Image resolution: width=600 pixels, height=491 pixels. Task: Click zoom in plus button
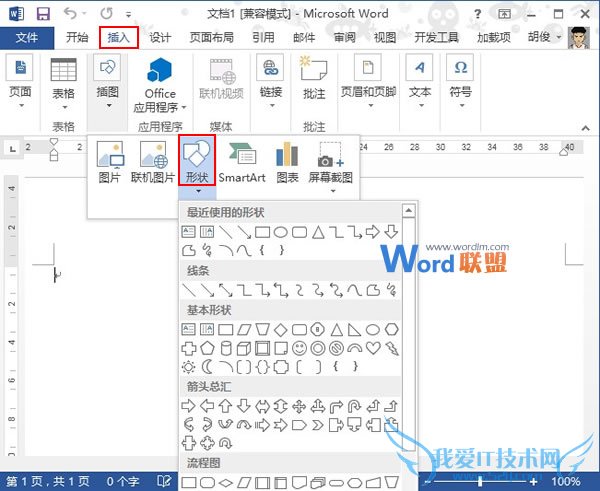[x=533, y=481]
